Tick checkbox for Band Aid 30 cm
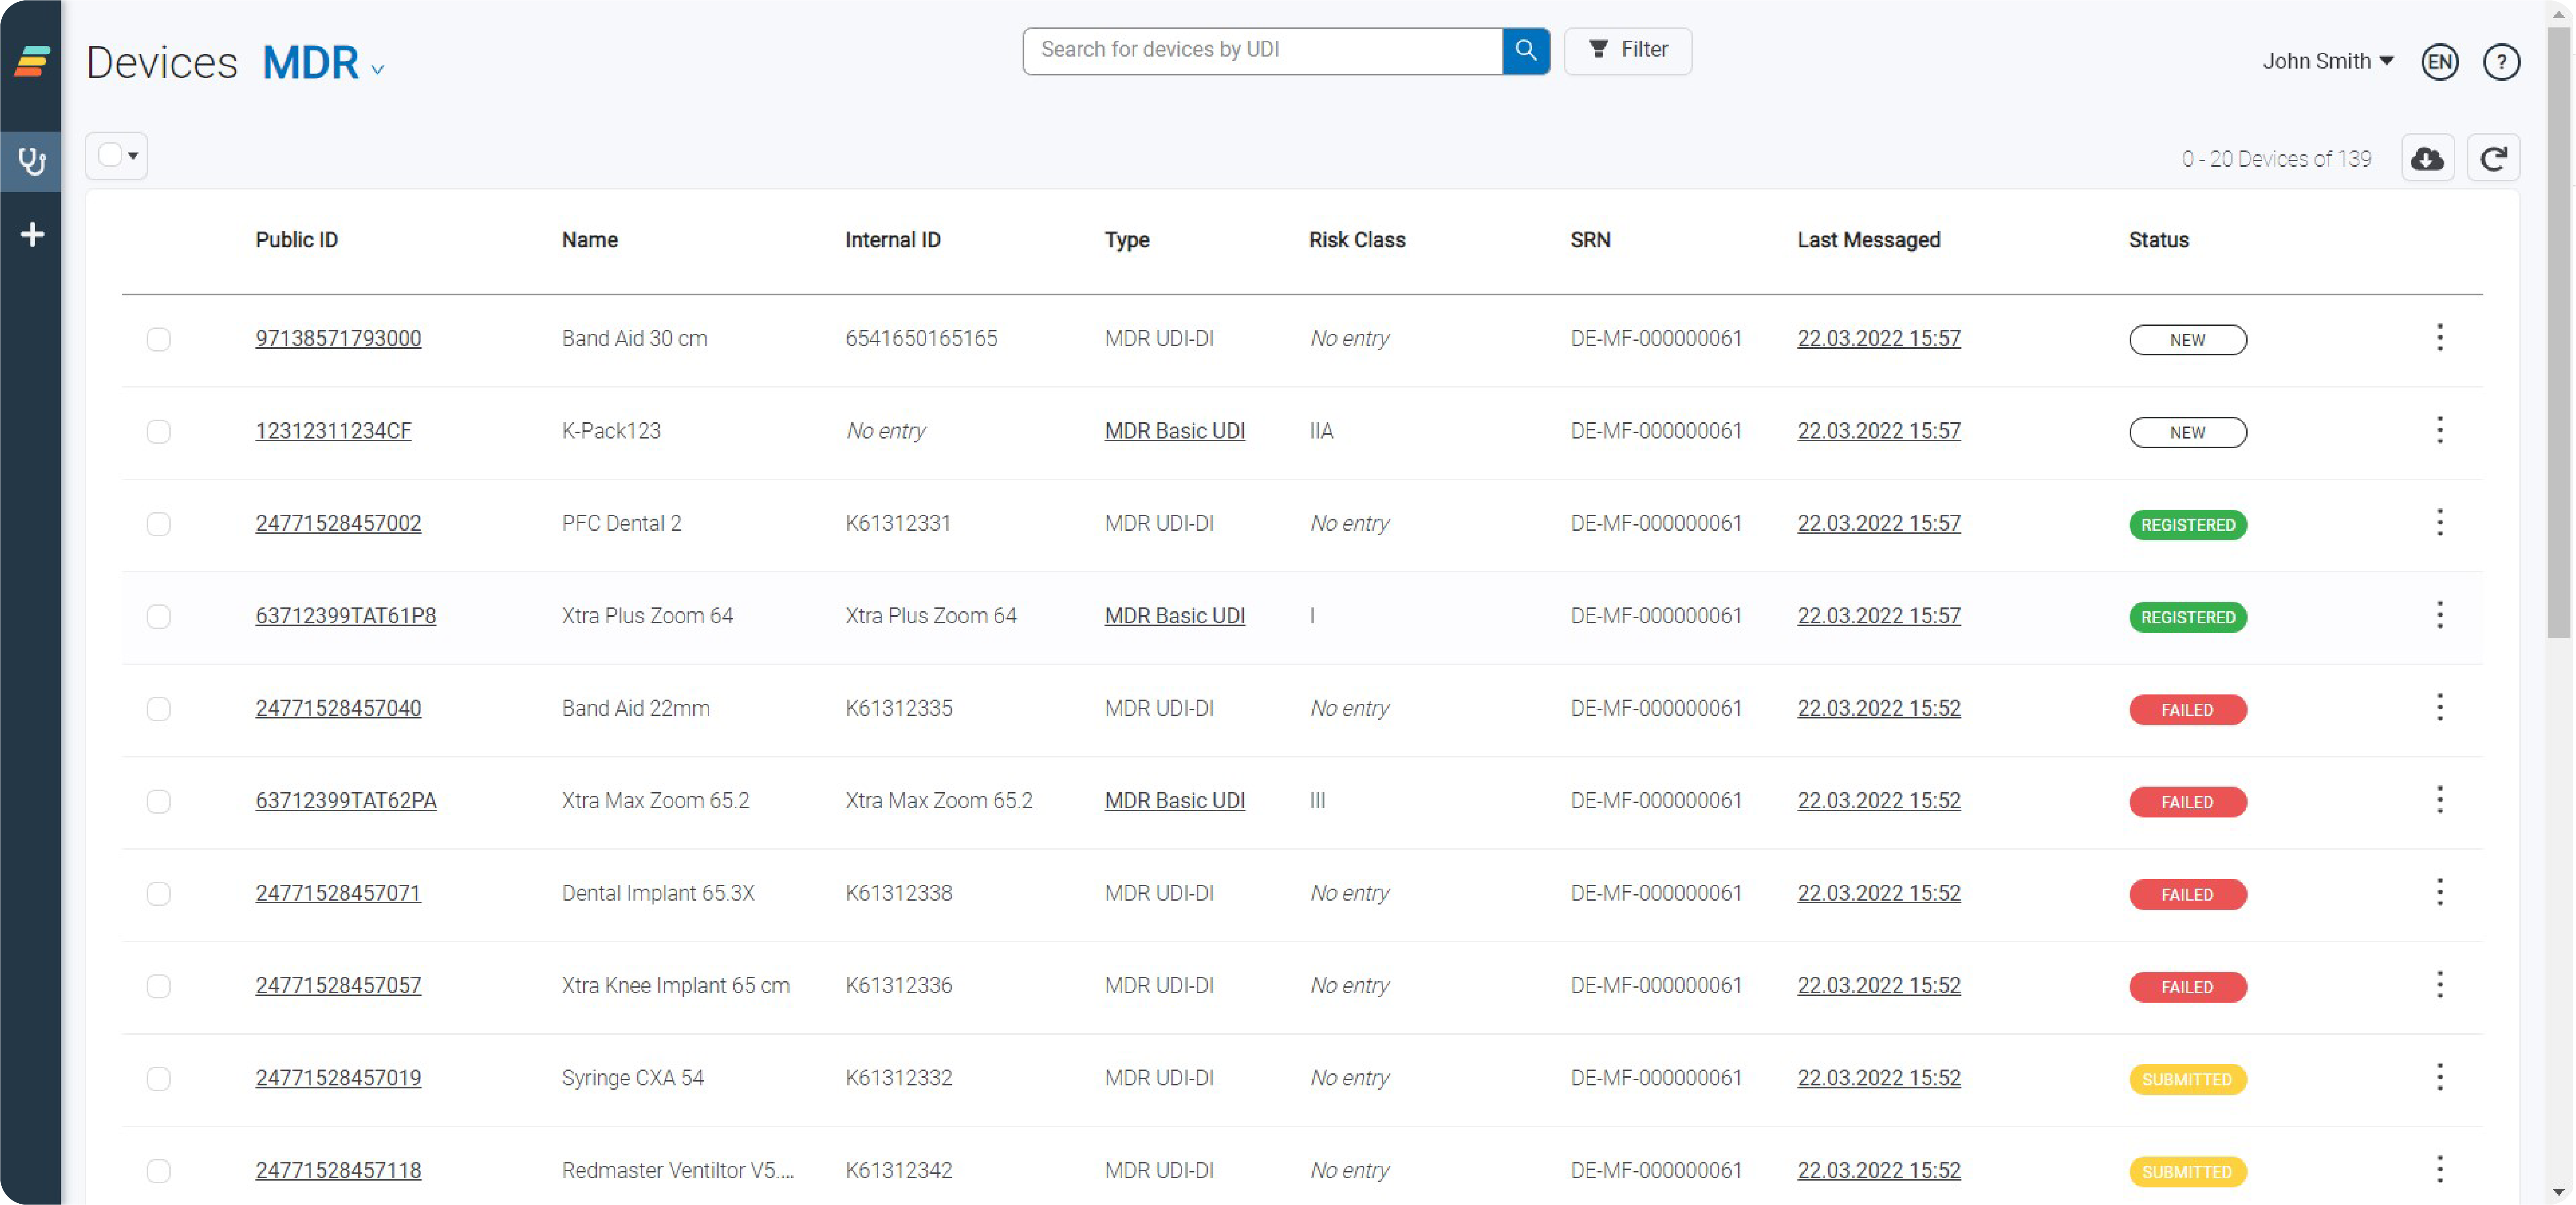The height and width of the screenshot is (1205, 2576). [158, 339]
